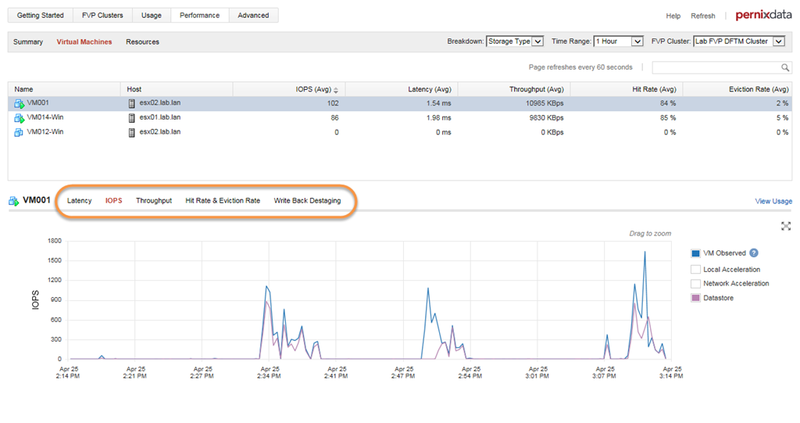Click the search magnifier icon
This screenshot has height=423, width=800.
(785, 67)
